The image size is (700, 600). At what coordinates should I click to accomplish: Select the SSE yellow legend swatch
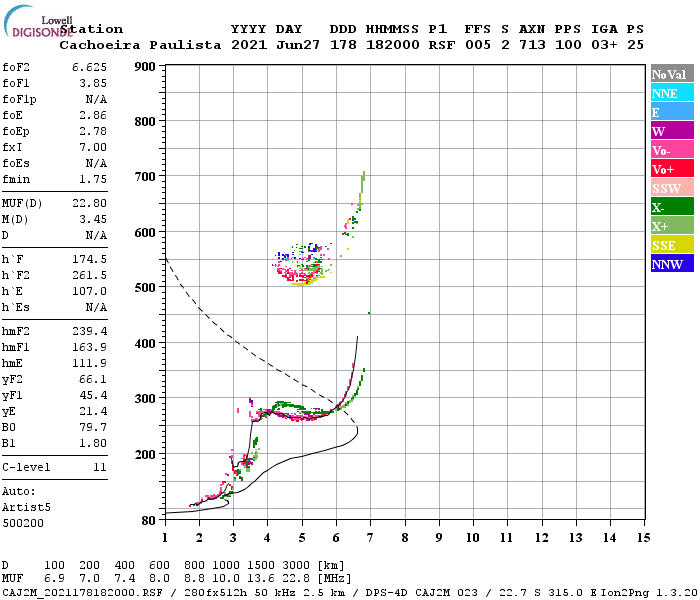point(672,245)
